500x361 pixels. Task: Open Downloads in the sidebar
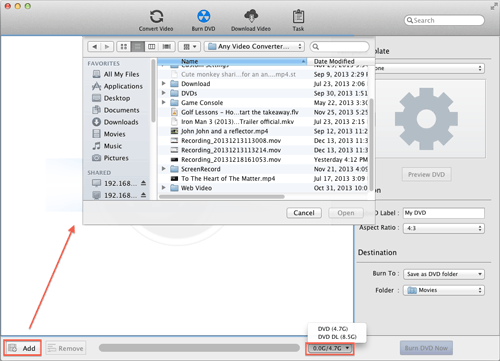click(x=115, y=122)
